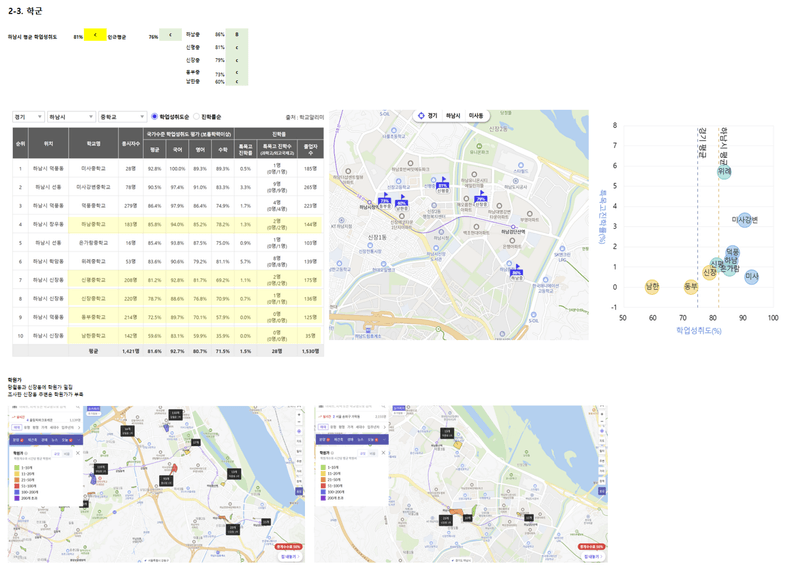Click the highlighted 하남중학교 cell
The image size is (786, 573).
tap(93, 224)
